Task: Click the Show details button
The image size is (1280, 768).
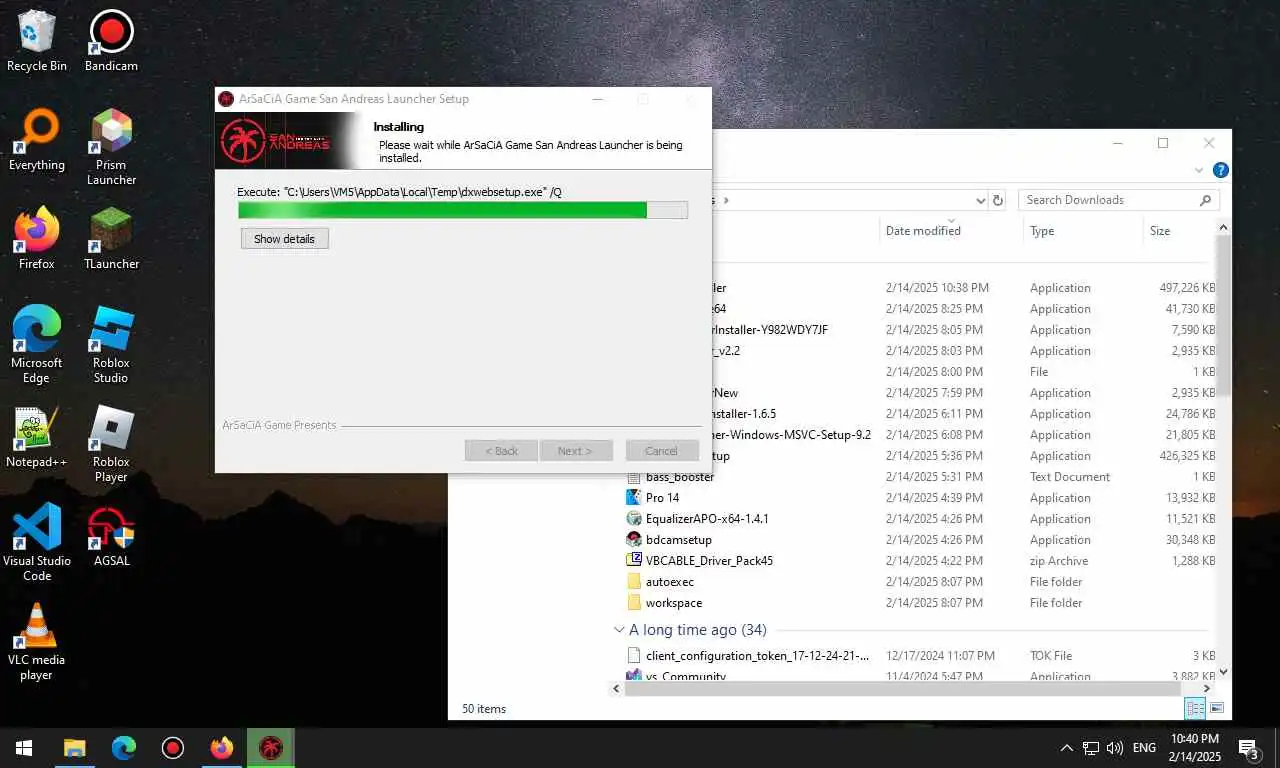Action: [x=284, y=239]
